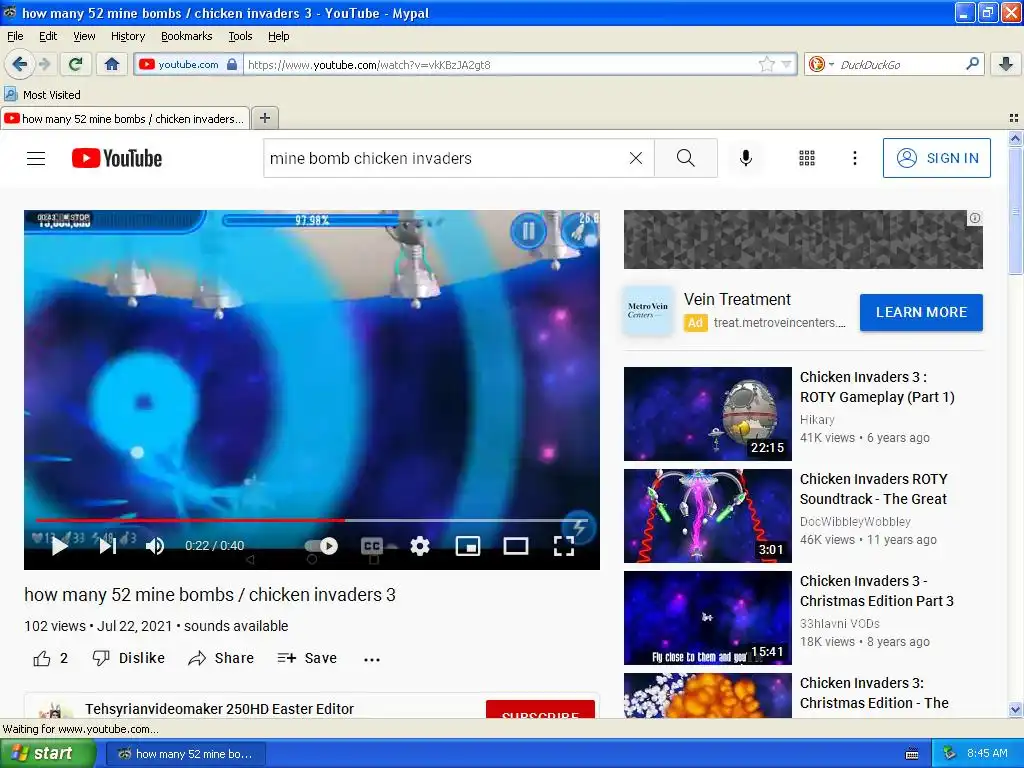The width and height of the screenshot is (1024, 768).
Task: Click the Dislike button
Action: point(128,658)
